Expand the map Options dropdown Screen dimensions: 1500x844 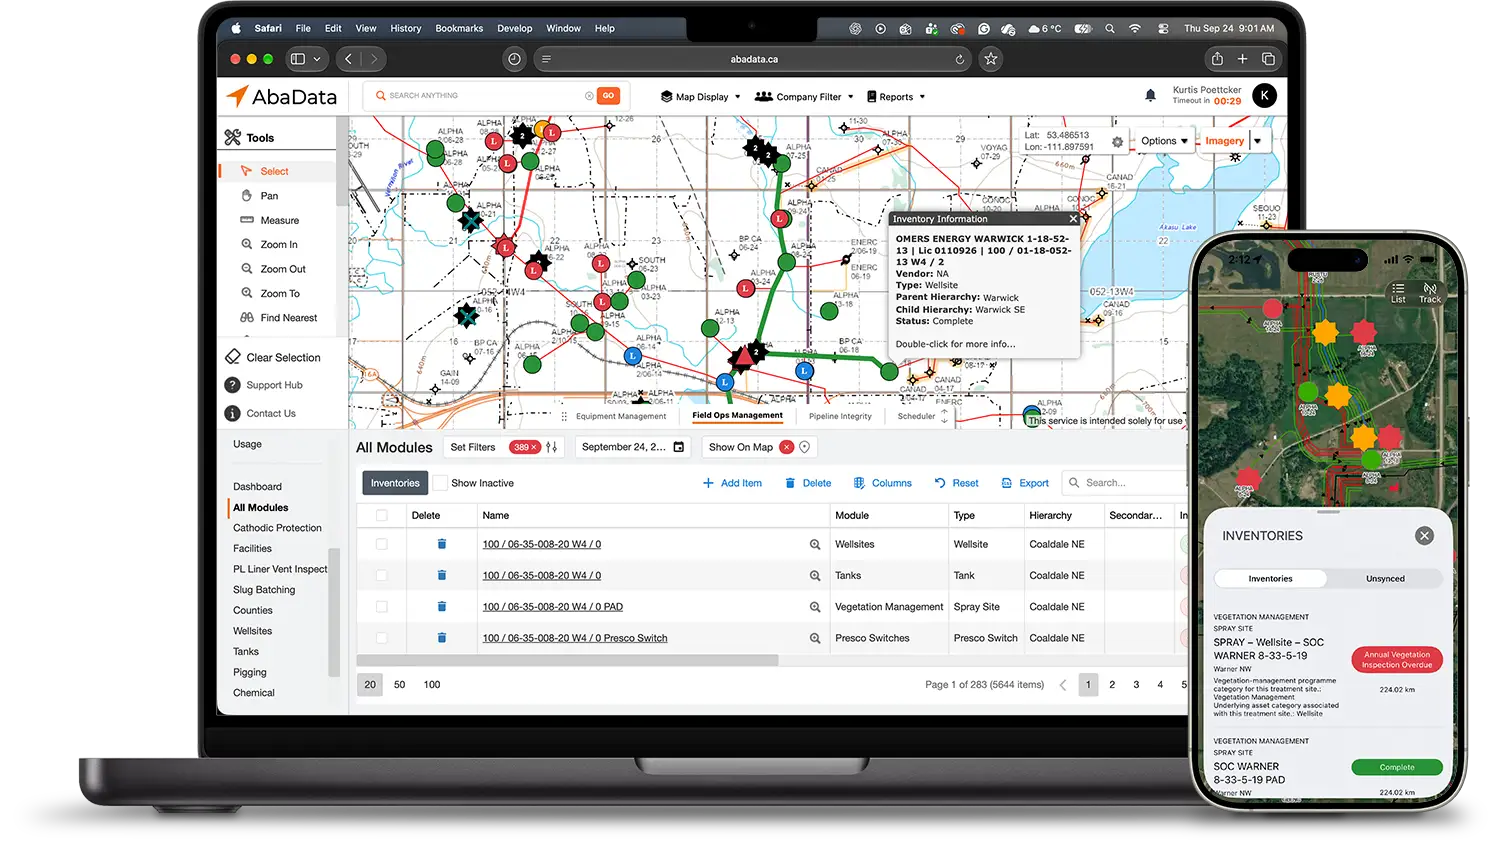tap(1164, 141)
